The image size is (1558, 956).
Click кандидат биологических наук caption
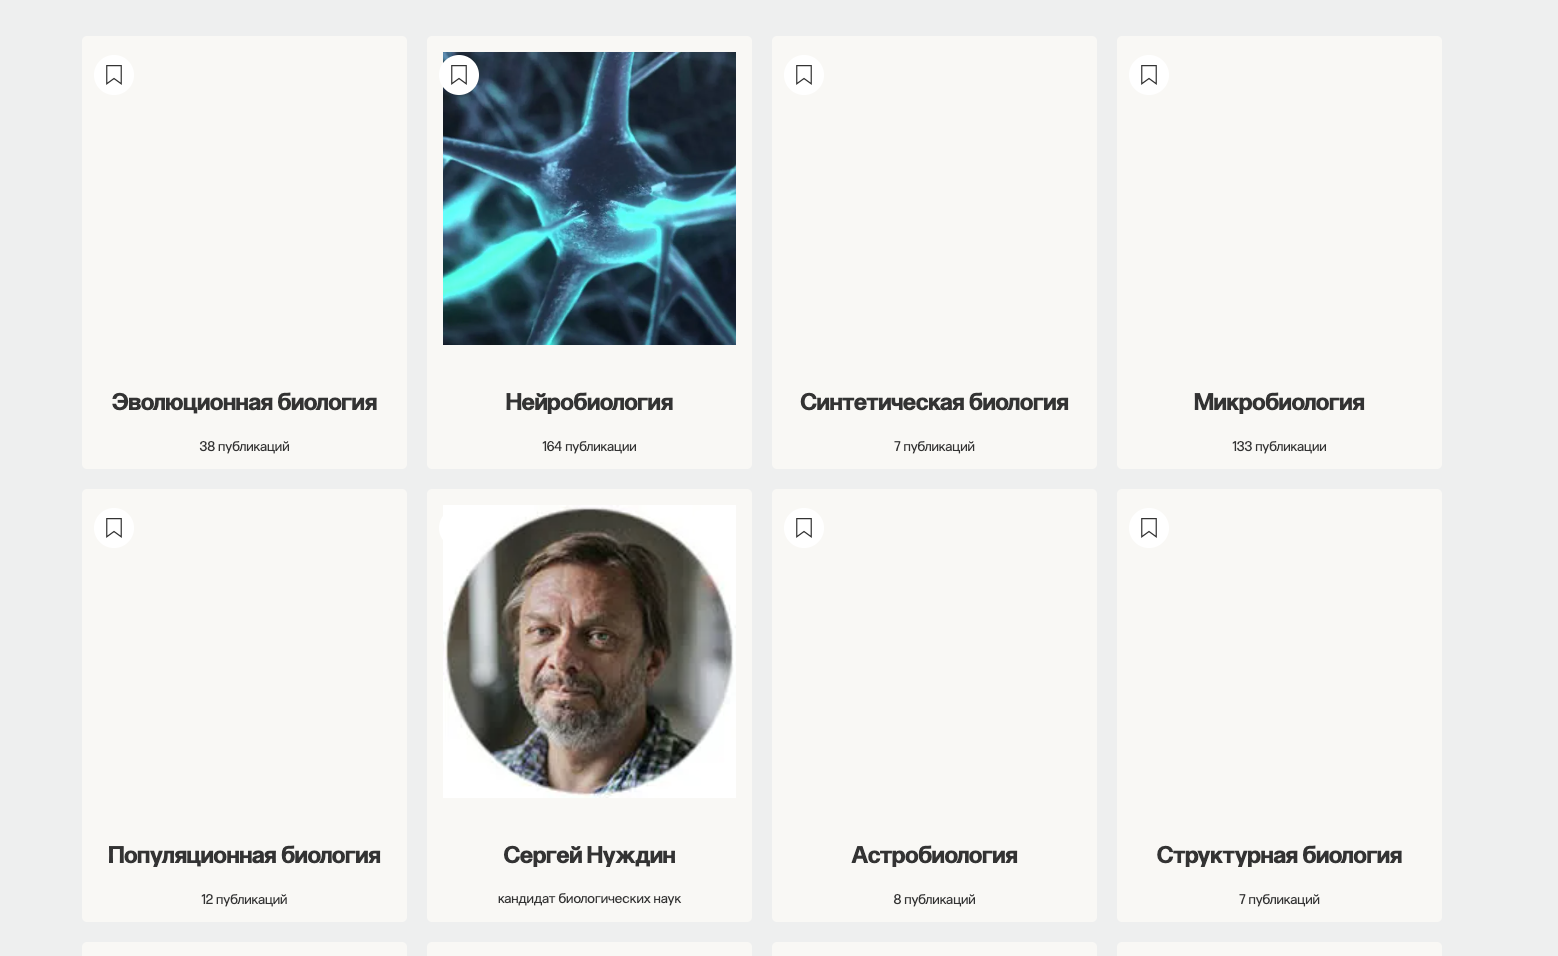pos(589,898)
